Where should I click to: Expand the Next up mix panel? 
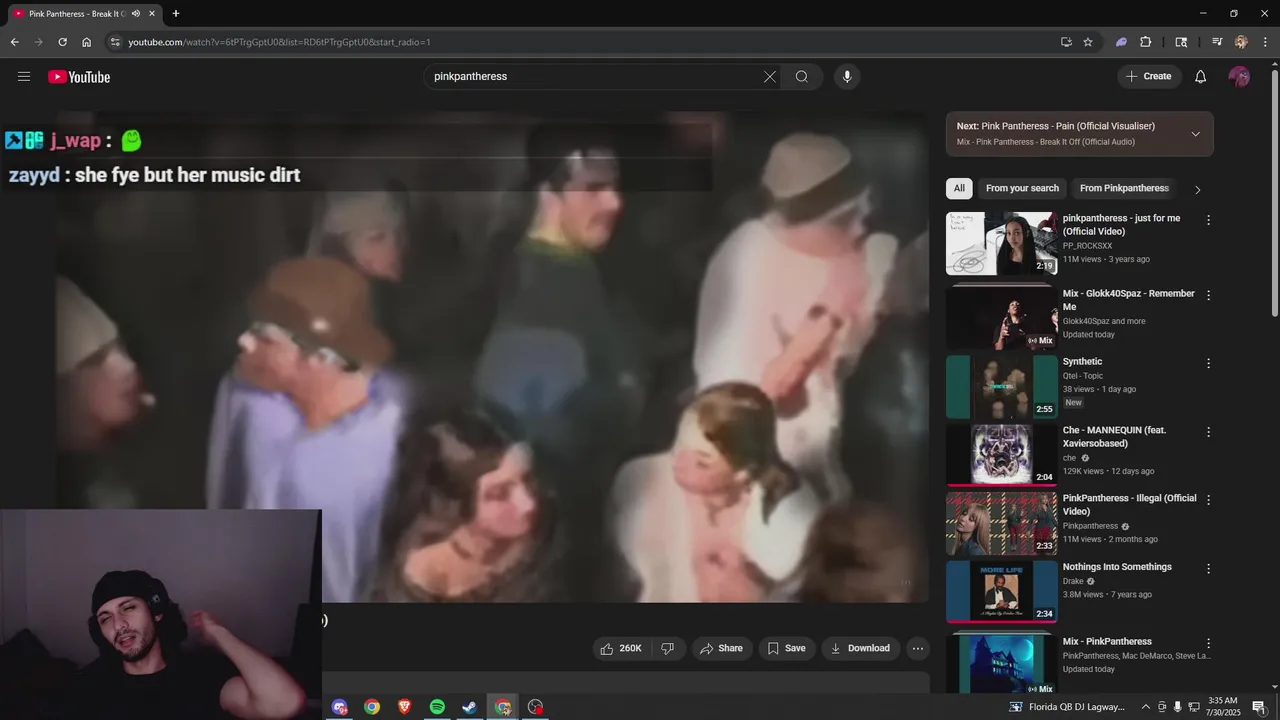click(x=1195, y=134)
